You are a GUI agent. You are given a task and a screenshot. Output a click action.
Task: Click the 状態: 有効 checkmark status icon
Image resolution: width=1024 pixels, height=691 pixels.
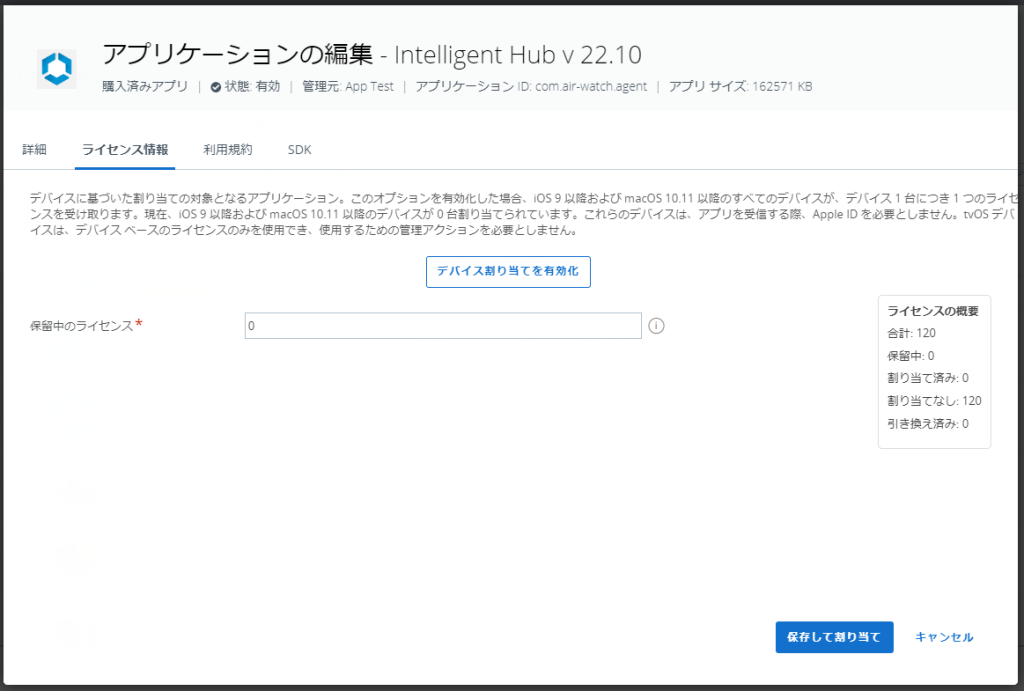pos(216,87)
